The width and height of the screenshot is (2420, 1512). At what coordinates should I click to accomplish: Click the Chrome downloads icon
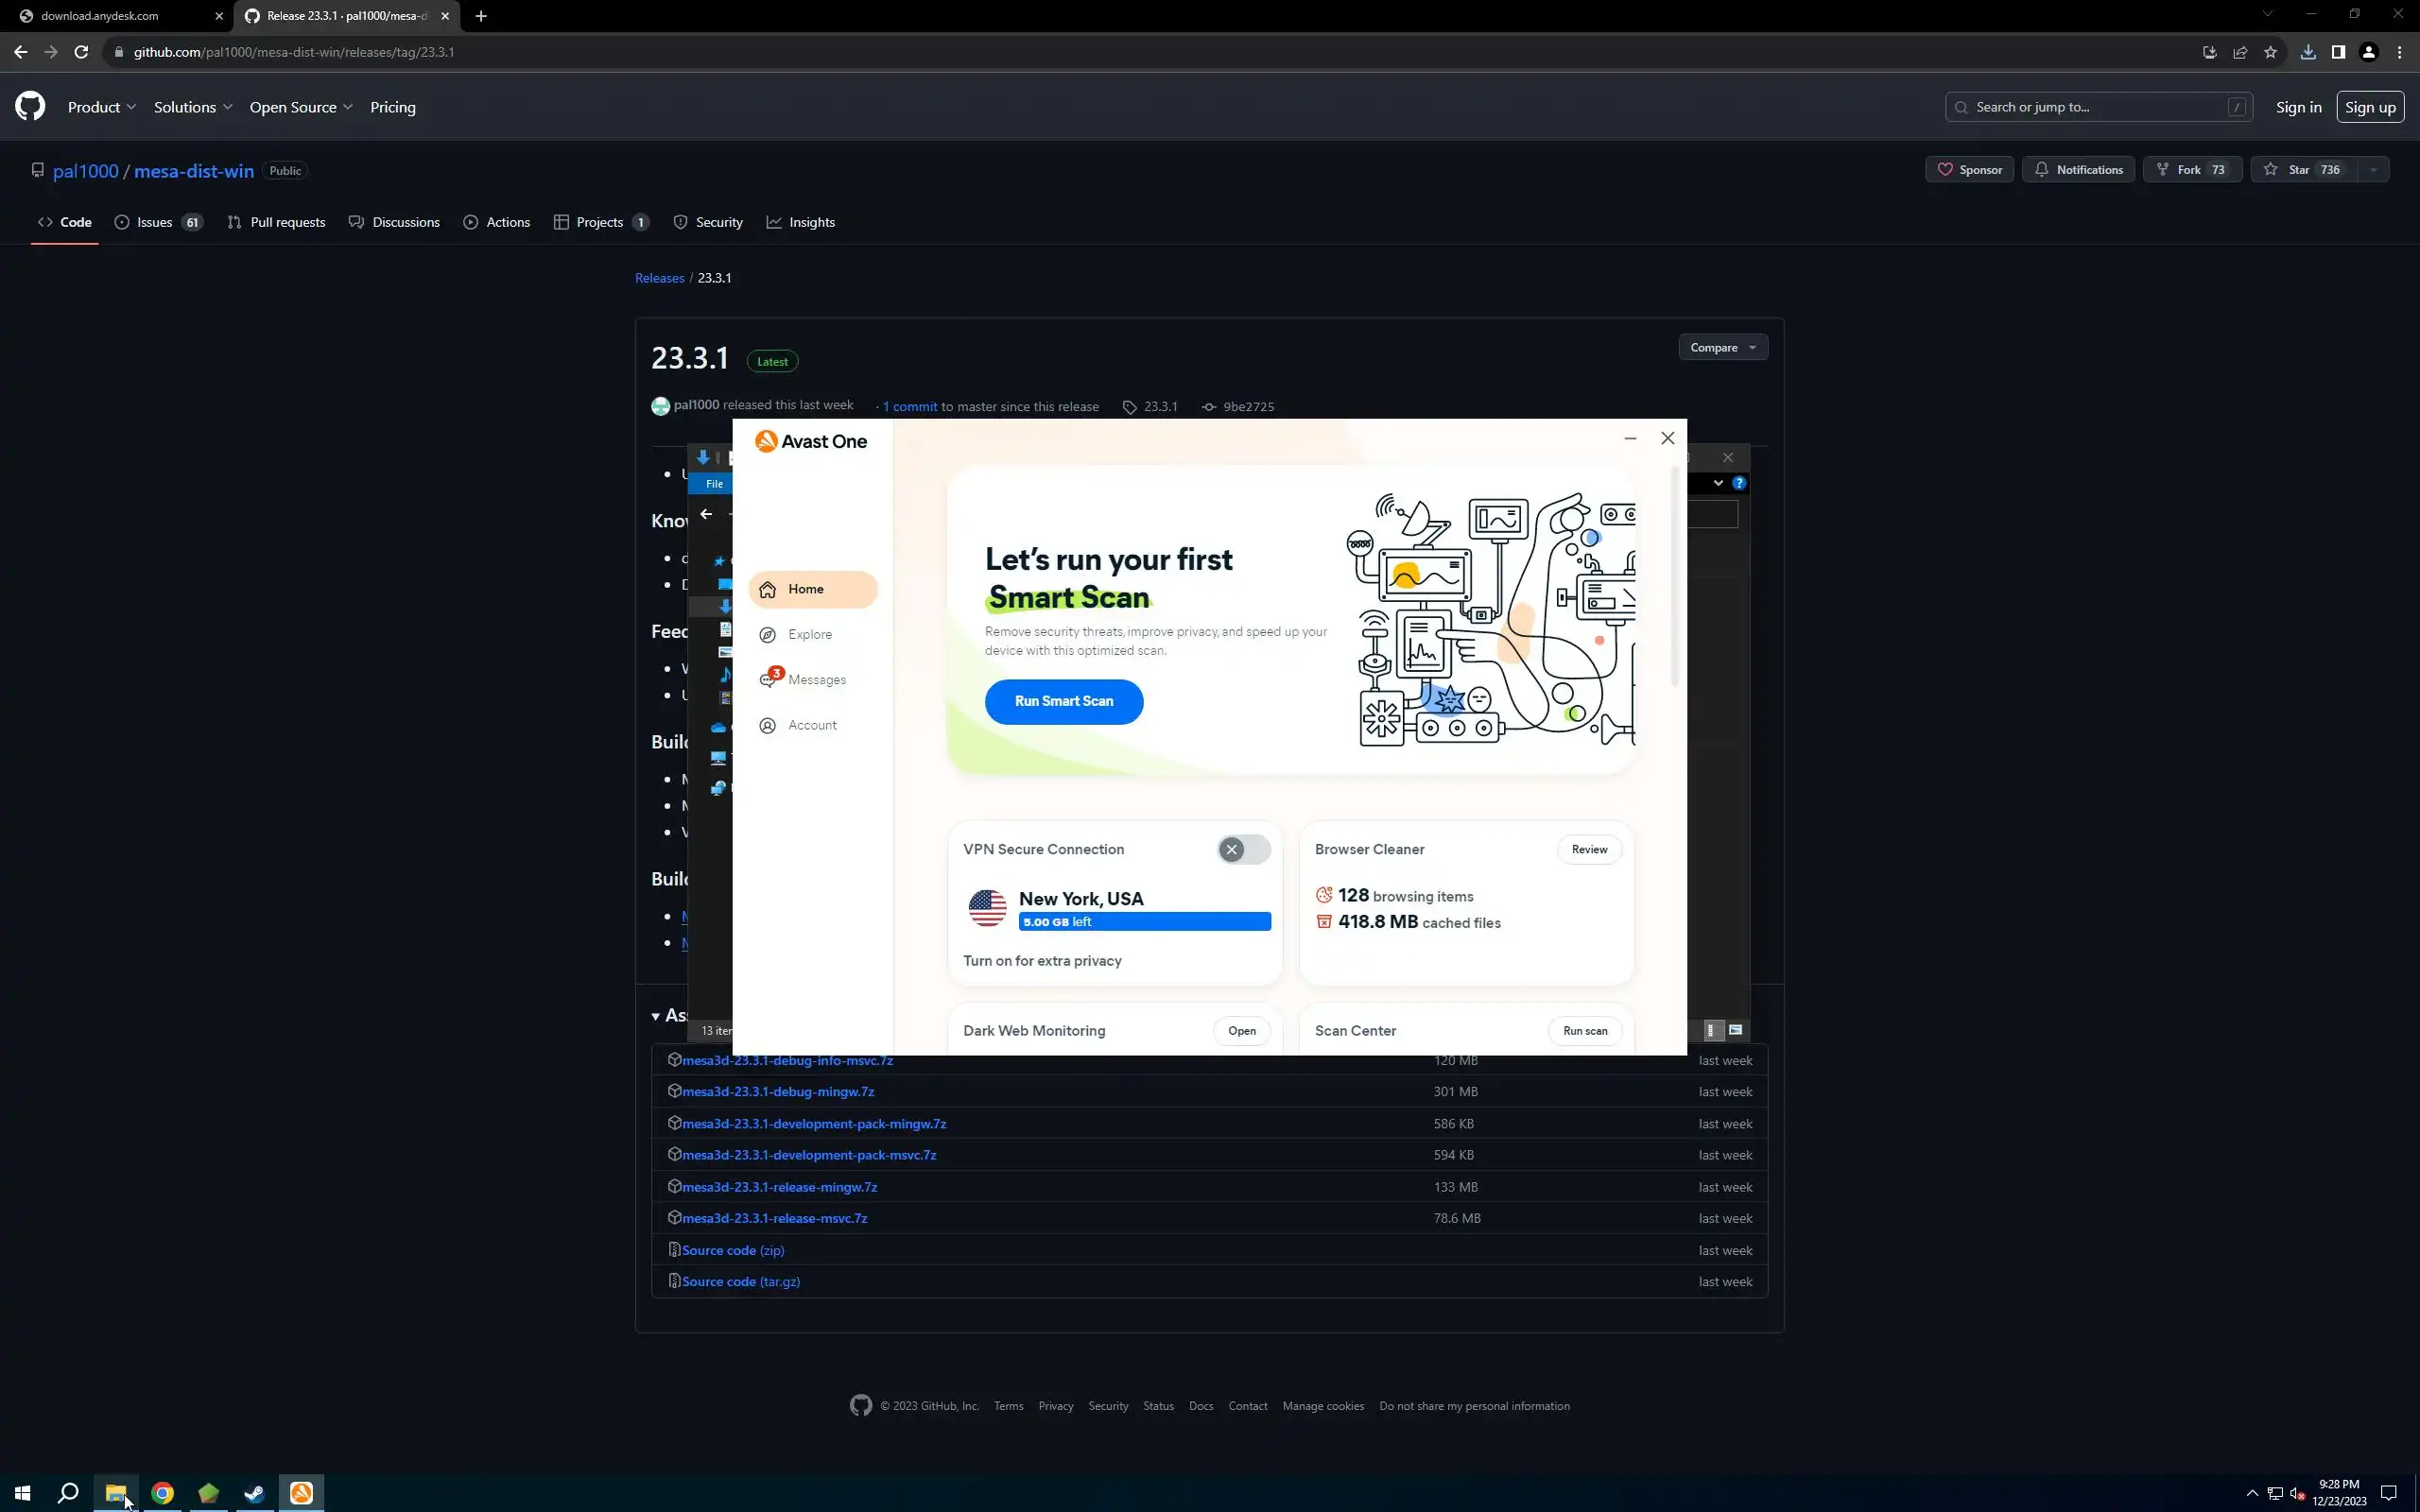point(2307,52)
